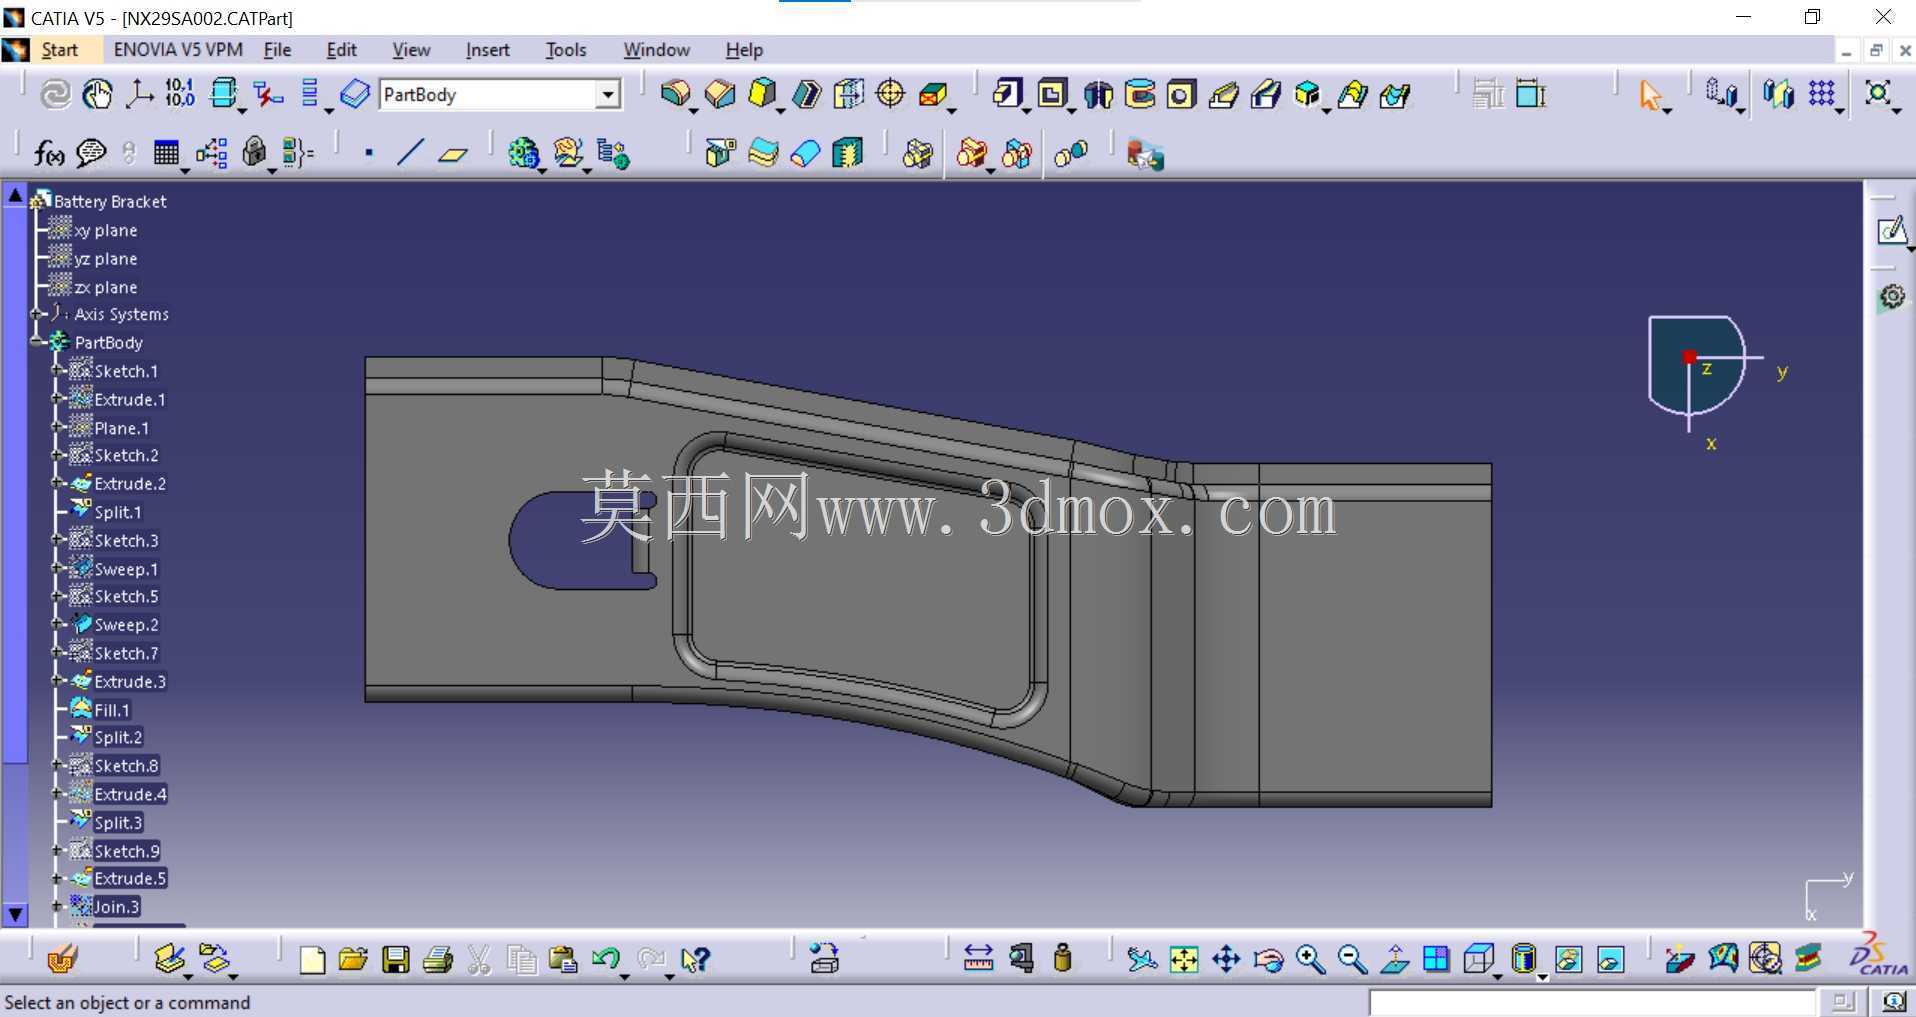Click the design table grid icon
The height and width of the screenshot is (1017, 1916).
(x=166, y=153)
